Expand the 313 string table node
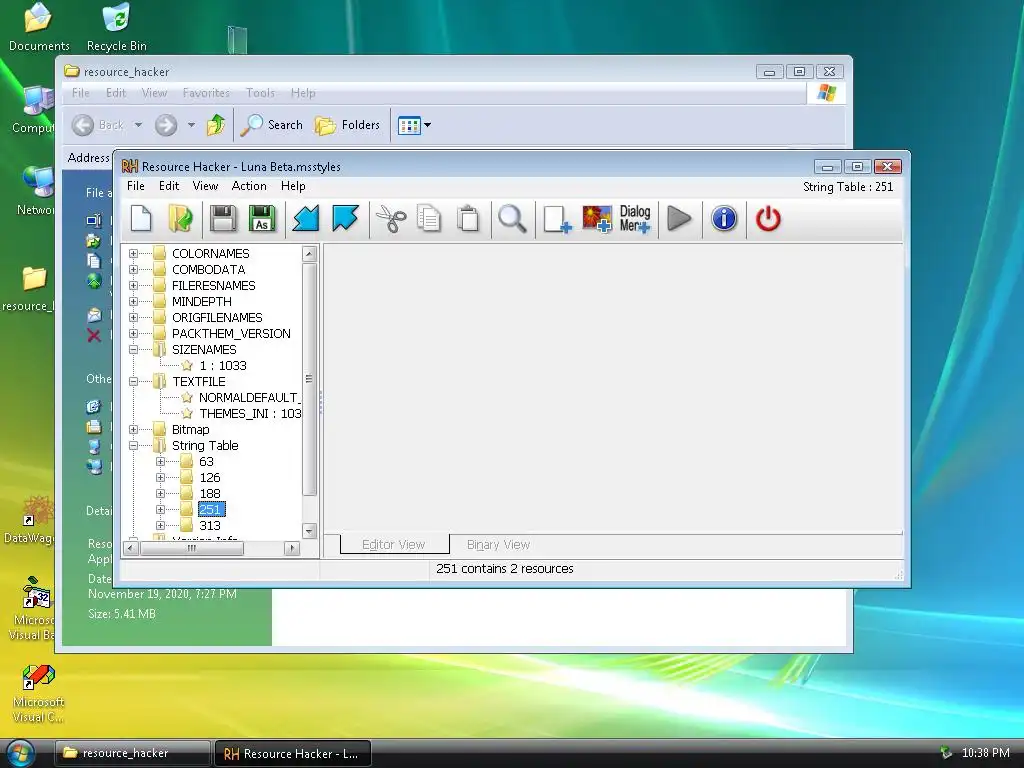This screenshot has height=768, width=1024. tap(160, 525)
